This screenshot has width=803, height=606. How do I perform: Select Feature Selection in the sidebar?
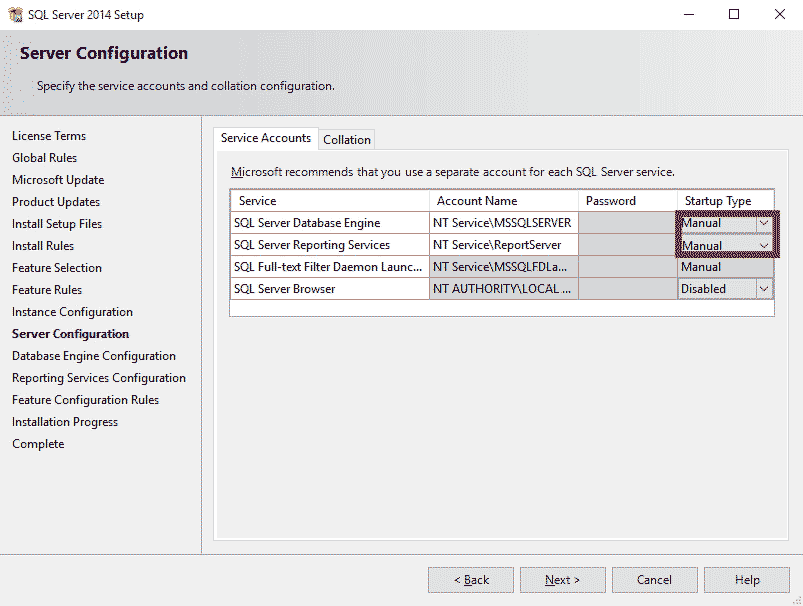tap(57, 267)
